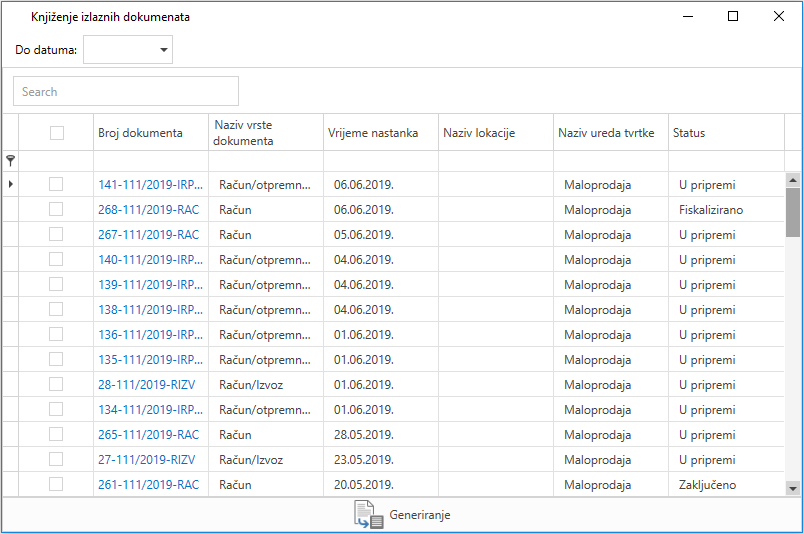
Task: Click the Status filter row cell
Action: 726,161
